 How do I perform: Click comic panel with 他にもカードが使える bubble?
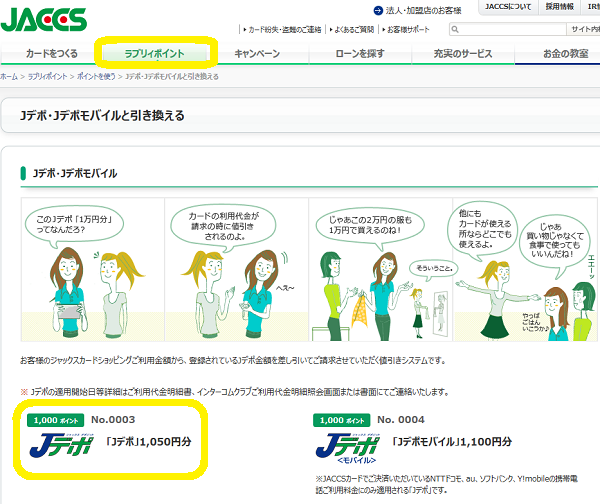(525, 269)
